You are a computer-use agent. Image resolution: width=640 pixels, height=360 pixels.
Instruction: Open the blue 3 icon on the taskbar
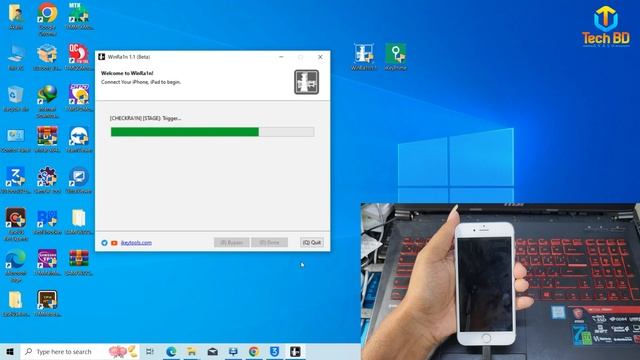point(275,351)
